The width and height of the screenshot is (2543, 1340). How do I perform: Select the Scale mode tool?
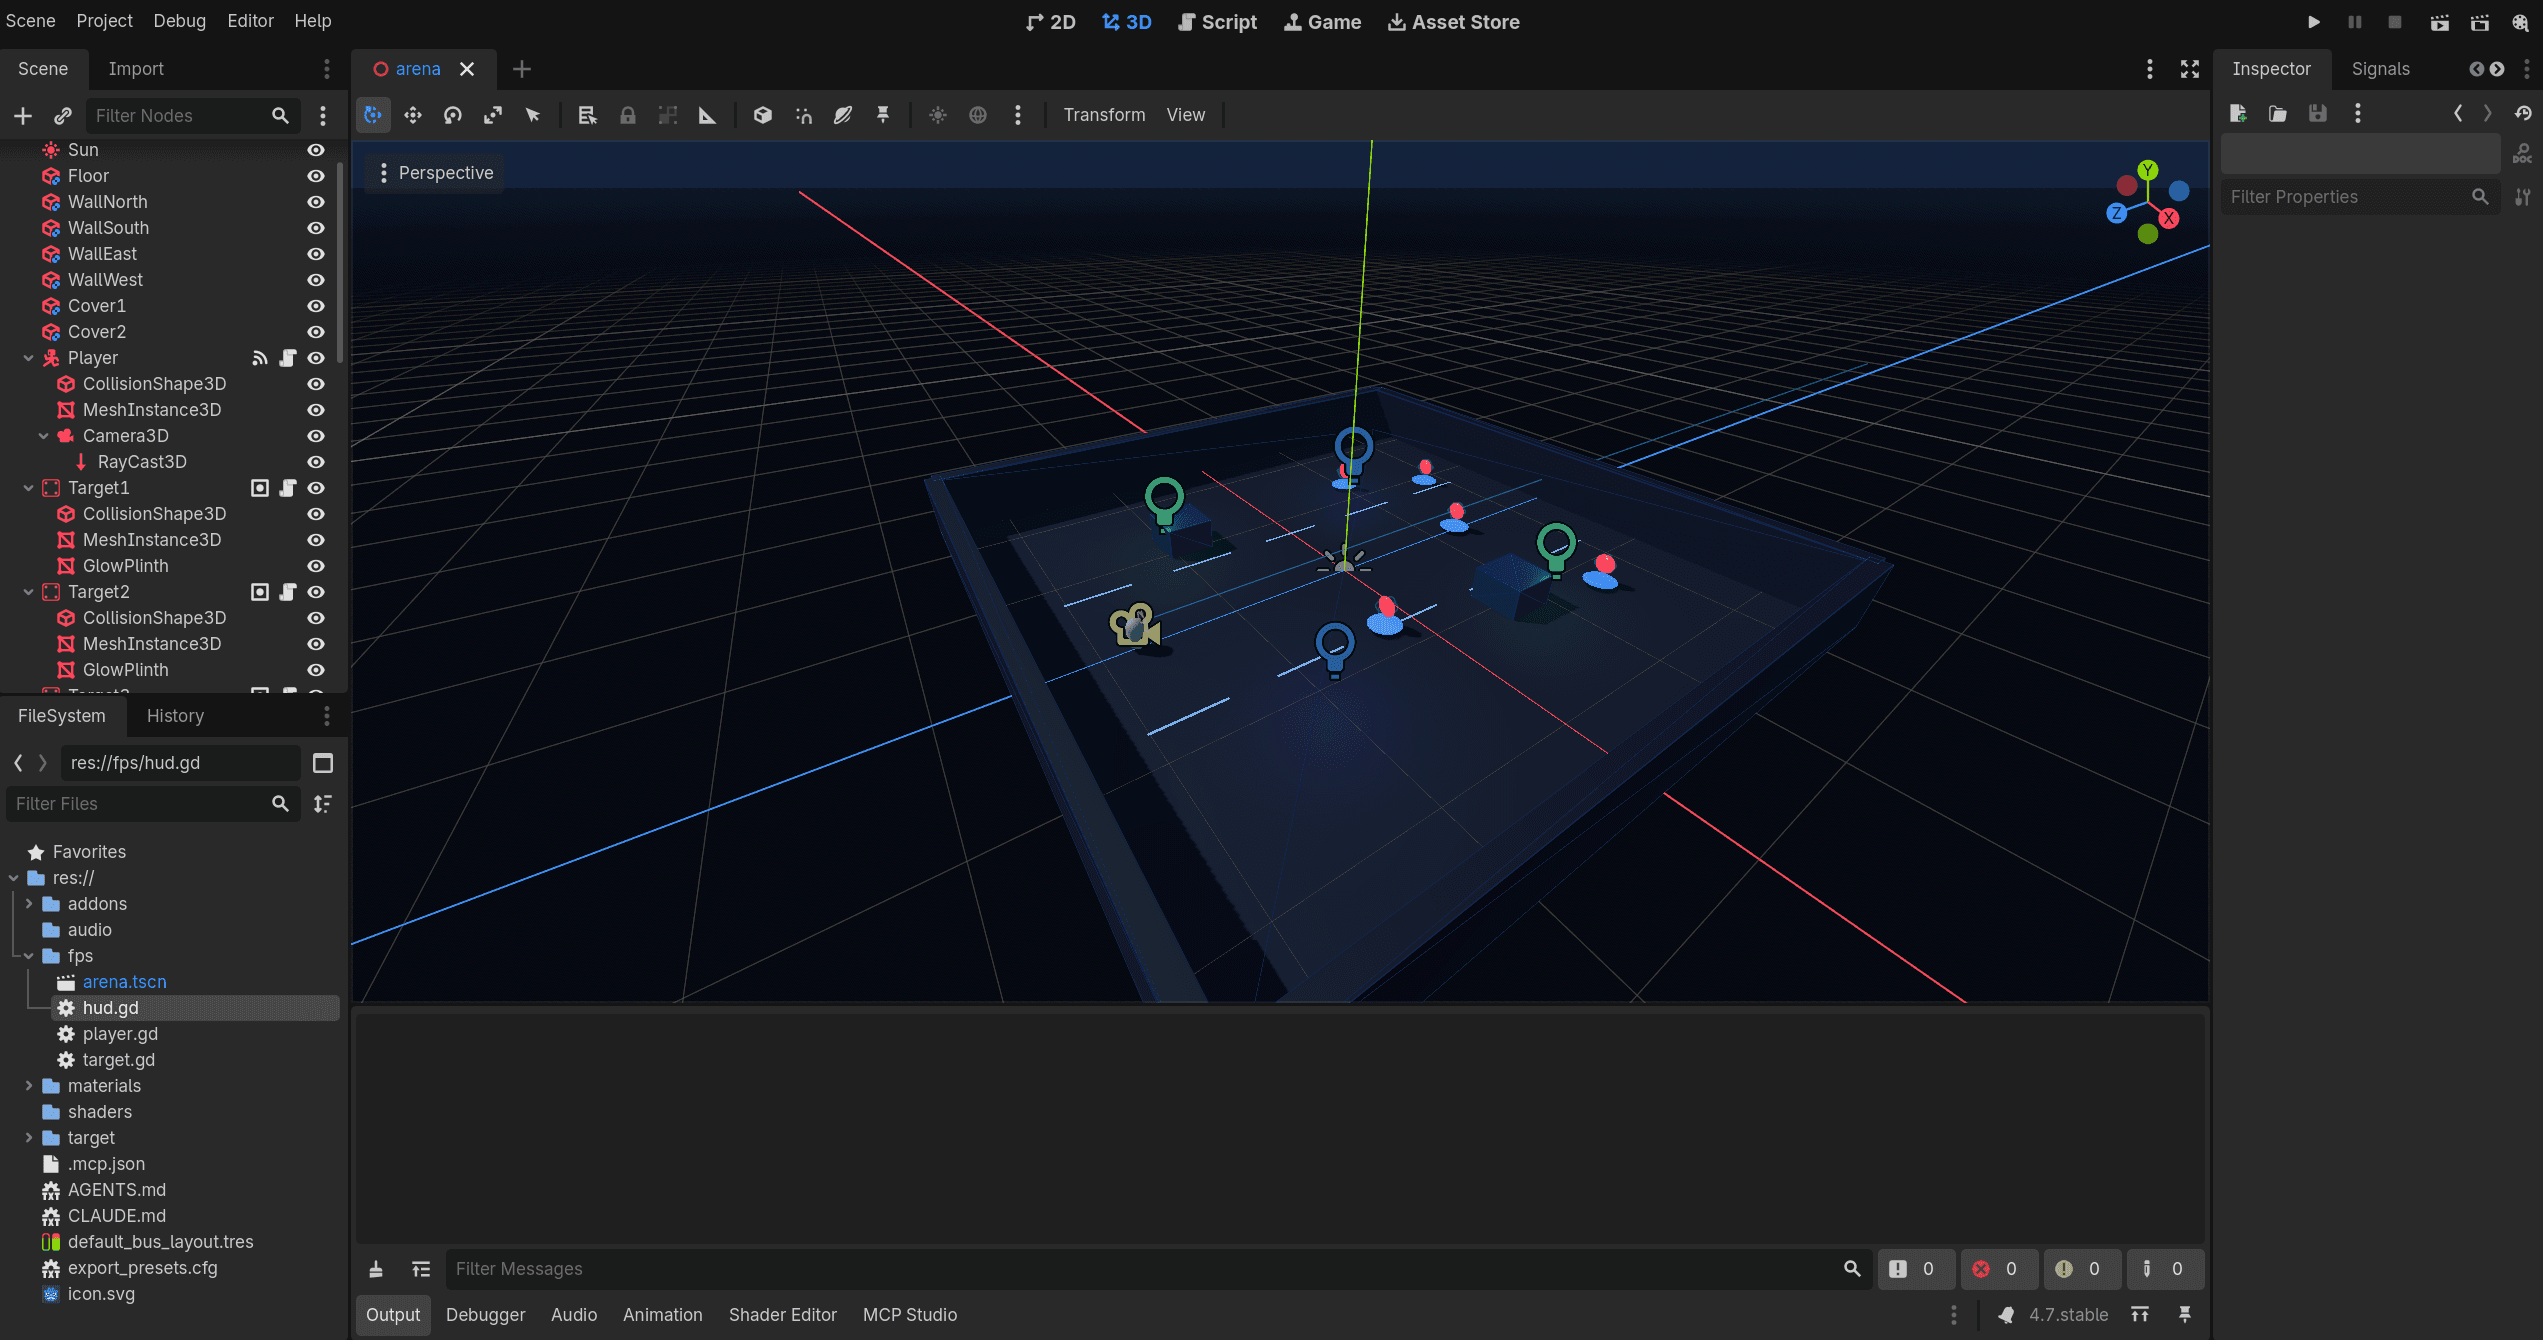(492, 115)
